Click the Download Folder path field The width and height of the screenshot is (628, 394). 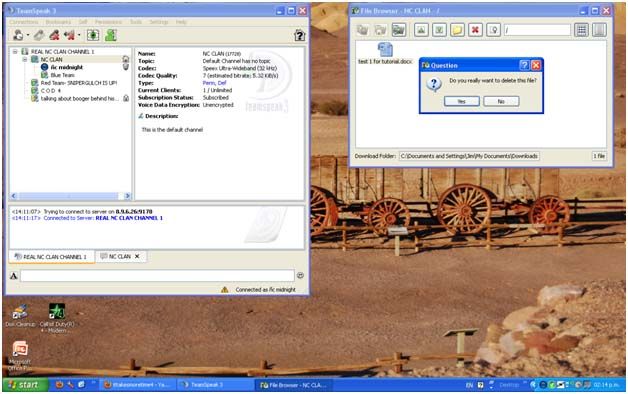[469, 156]
